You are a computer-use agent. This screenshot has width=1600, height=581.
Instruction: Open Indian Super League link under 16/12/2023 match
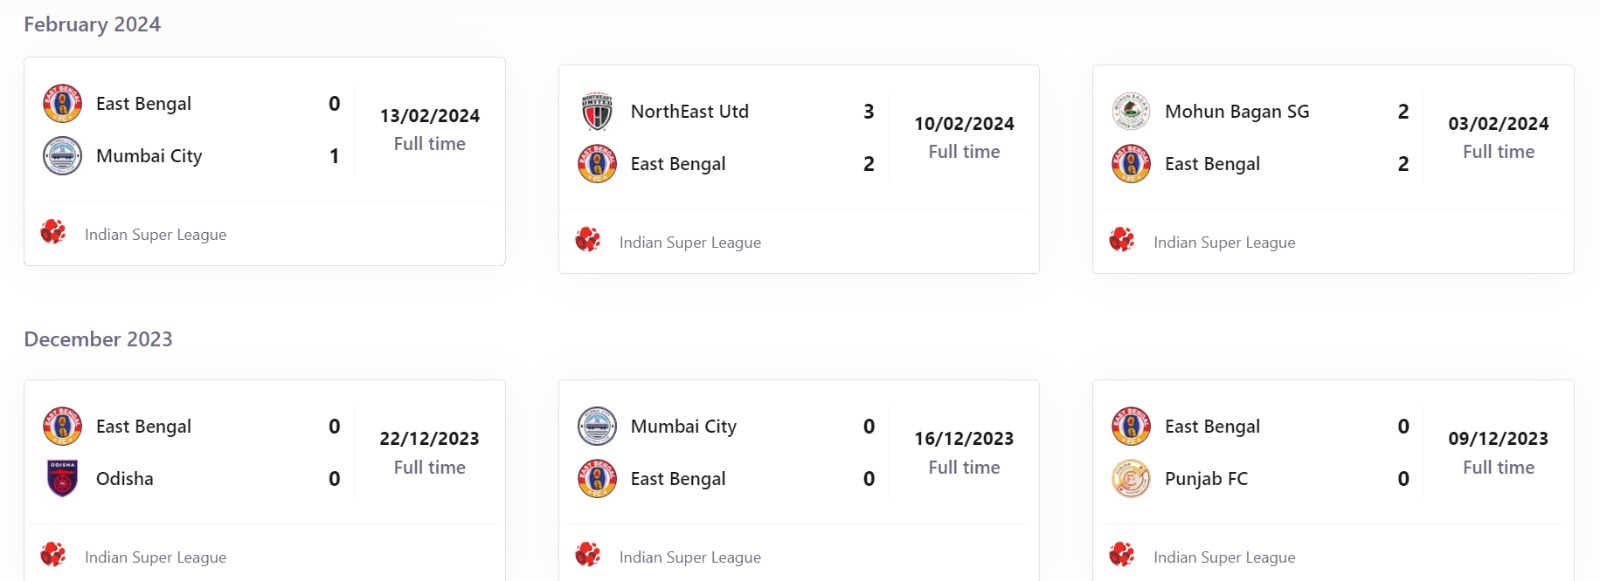click(x=690, y=558)
